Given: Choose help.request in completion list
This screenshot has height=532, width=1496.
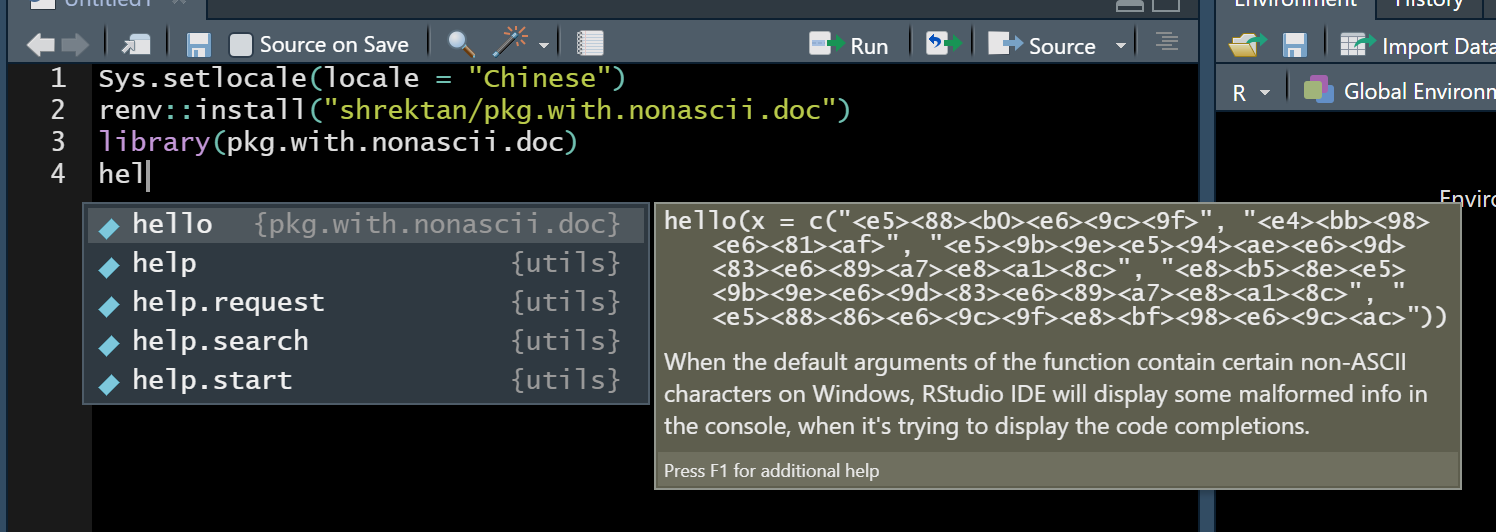Looking at the screenshot, I should click(x=365, y=303).
